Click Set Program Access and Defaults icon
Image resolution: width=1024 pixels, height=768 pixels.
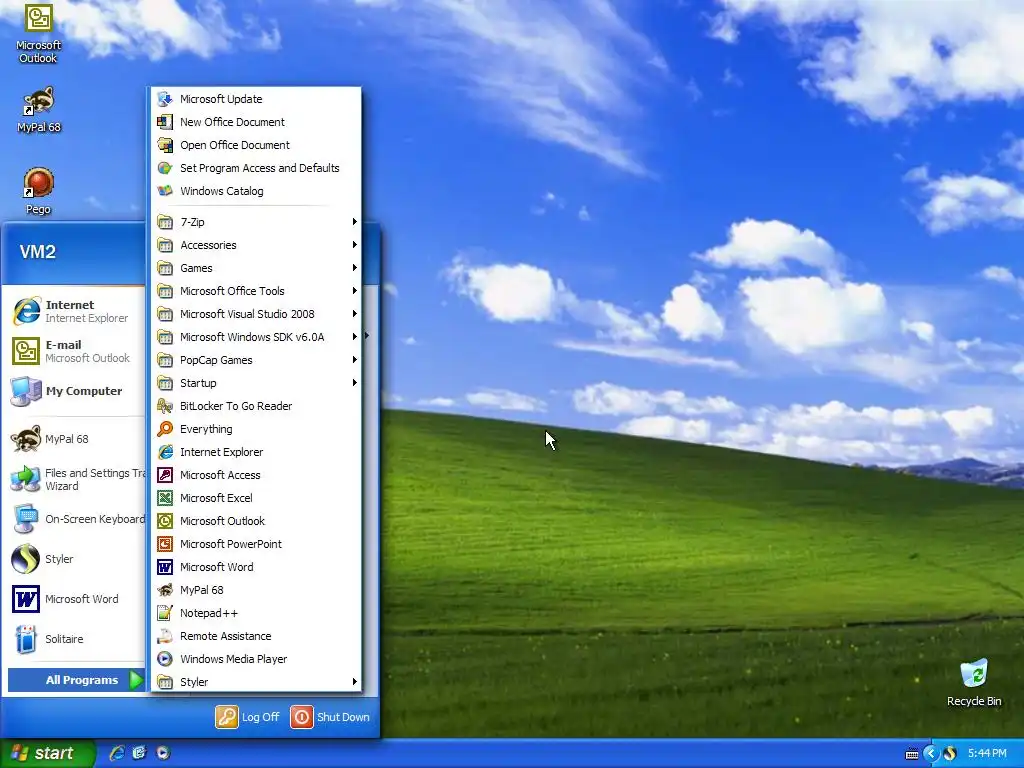165,168
